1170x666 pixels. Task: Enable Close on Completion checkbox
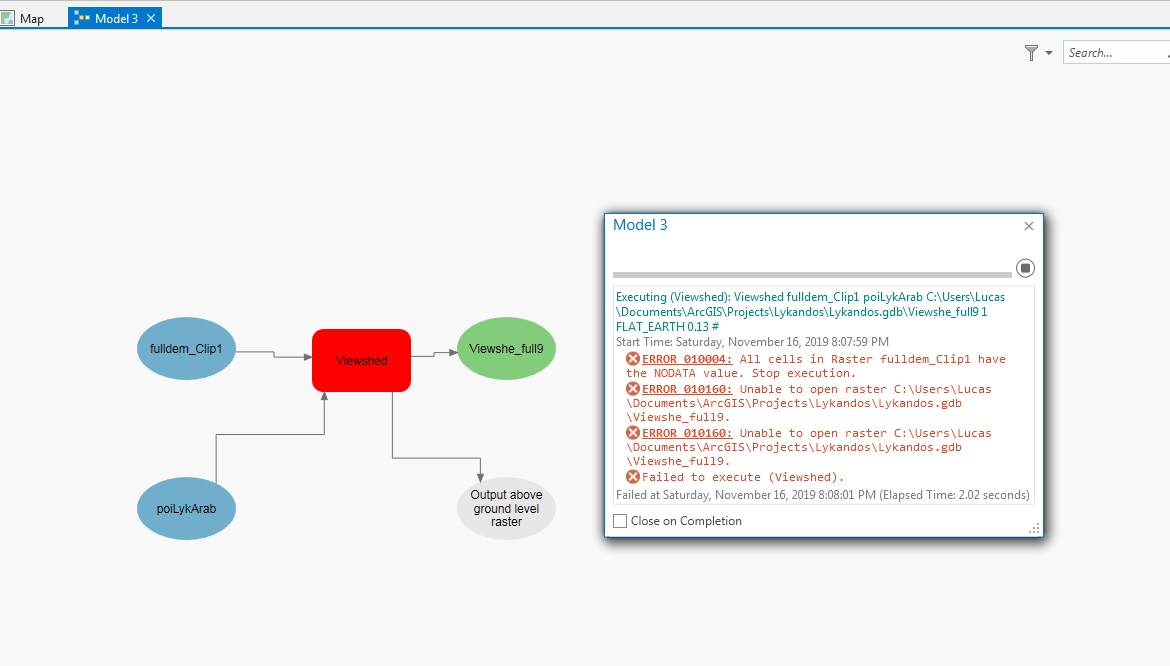(x=620, y=521)
